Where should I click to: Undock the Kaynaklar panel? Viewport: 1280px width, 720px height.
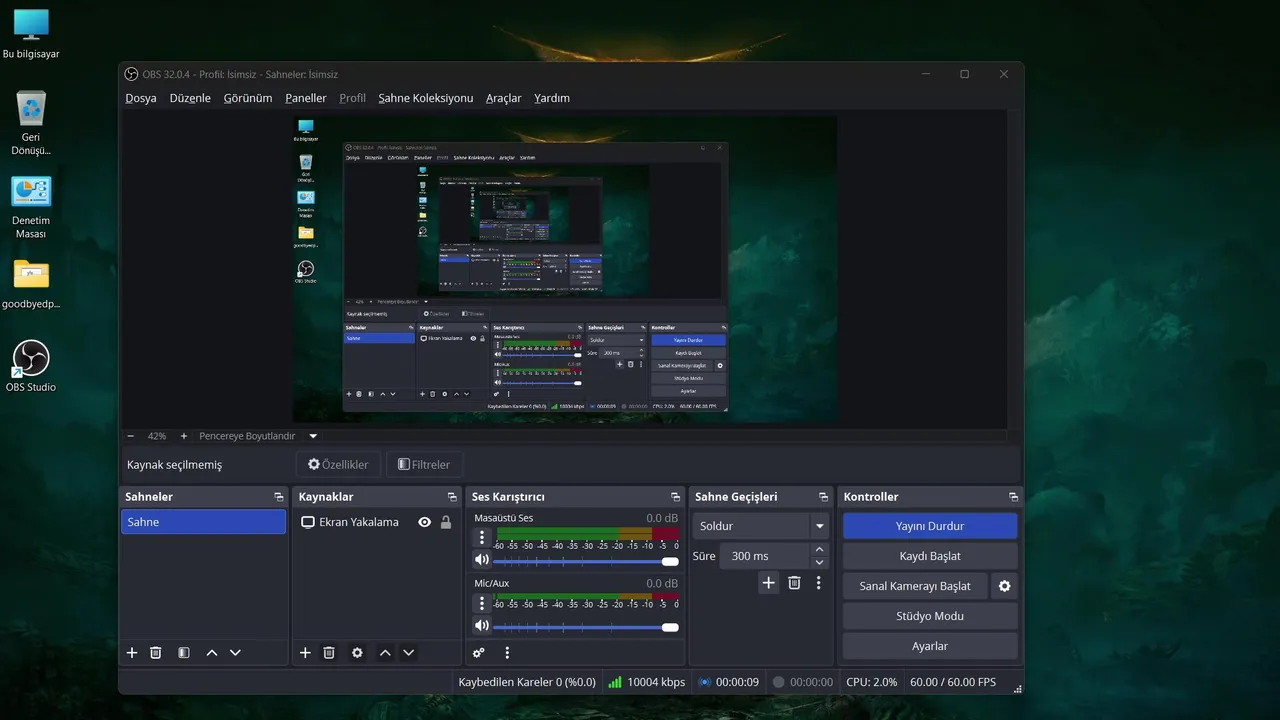[x=452, y=497]
